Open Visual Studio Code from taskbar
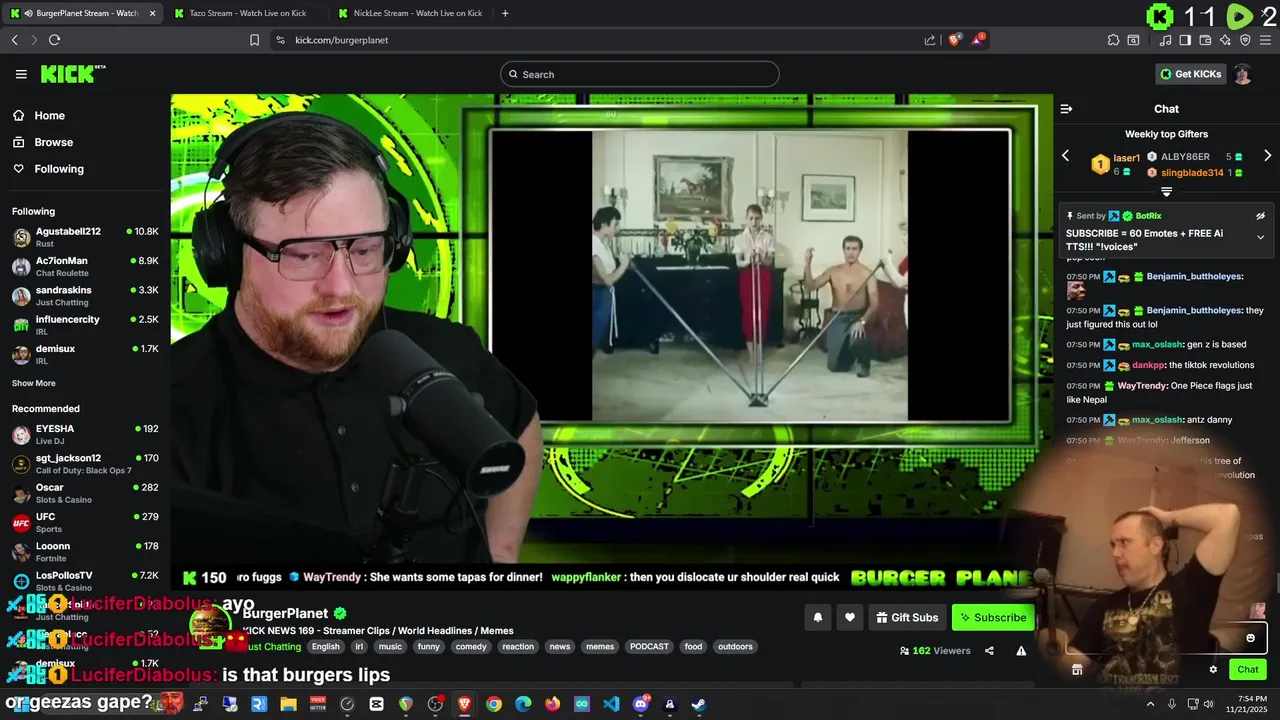The width and height of the screenshot is (1280, 720). [611, 704]
